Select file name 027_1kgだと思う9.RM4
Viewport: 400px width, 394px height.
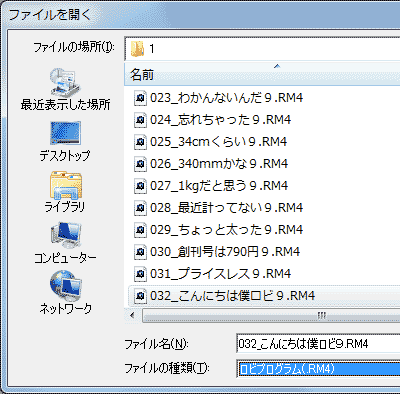[x=219, y=186]
